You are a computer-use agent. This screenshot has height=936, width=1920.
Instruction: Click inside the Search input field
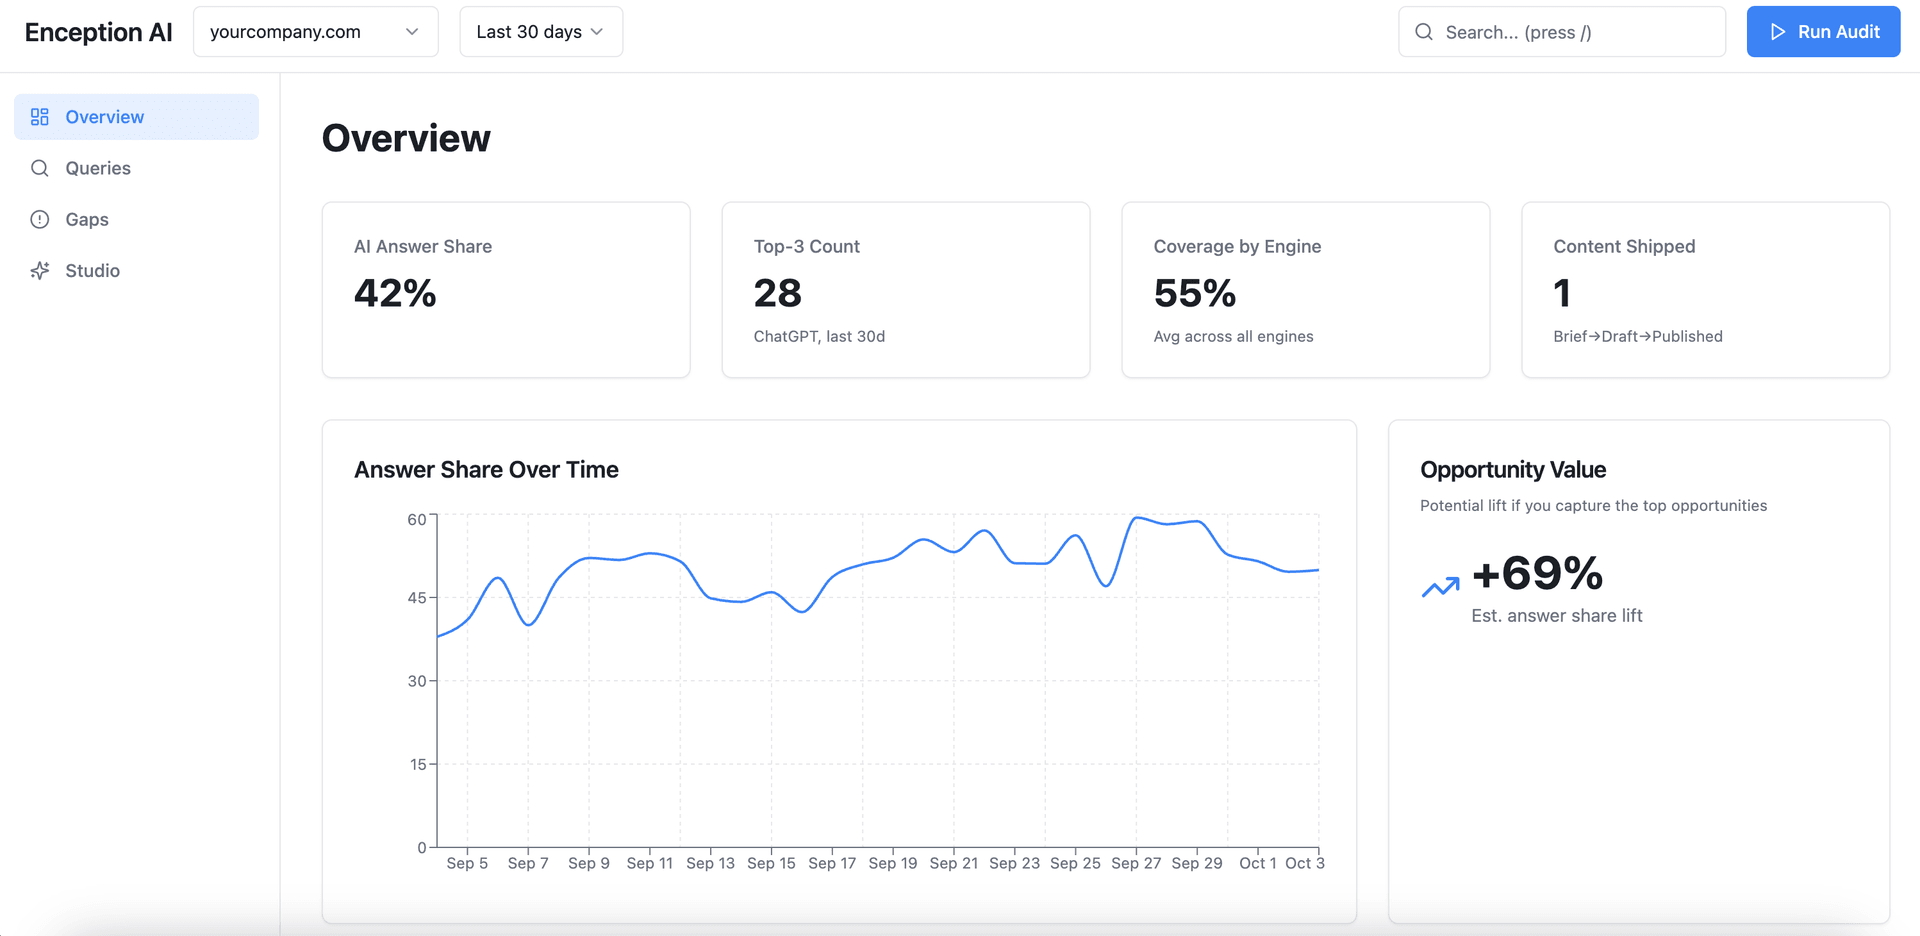(1560, 31)
